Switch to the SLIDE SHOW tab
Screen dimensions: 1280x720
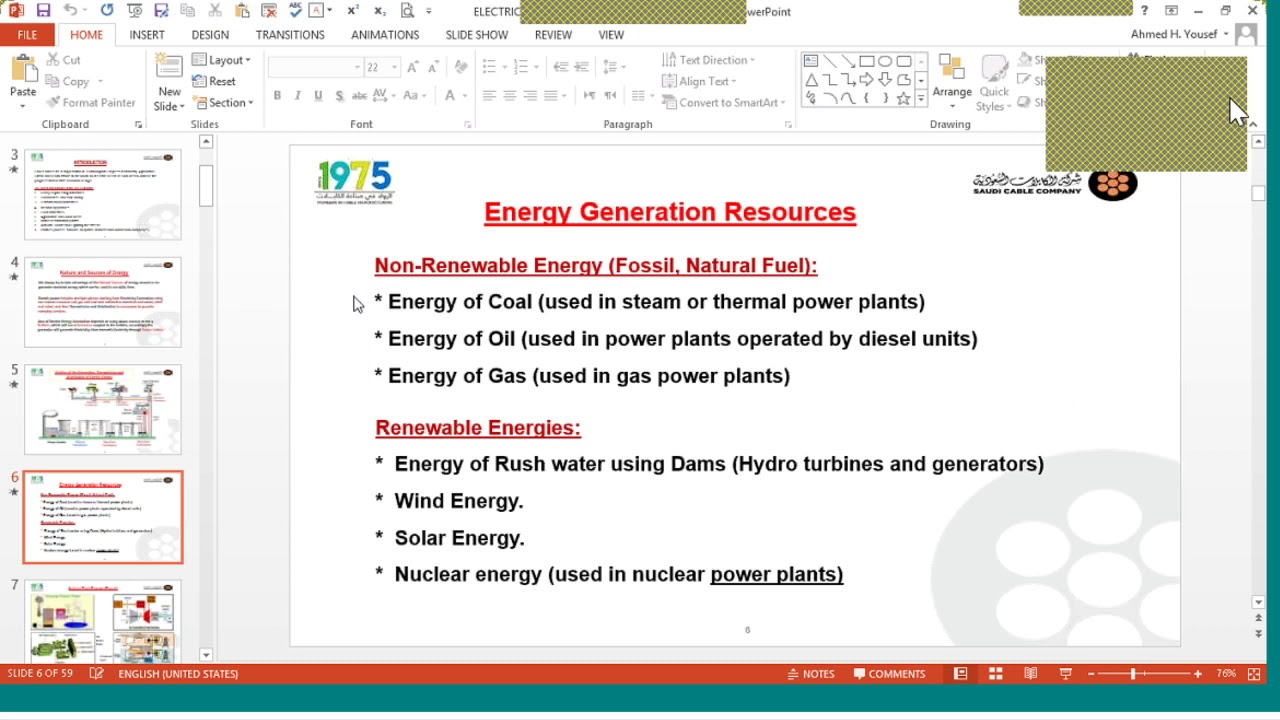click(x=477, y=34)
